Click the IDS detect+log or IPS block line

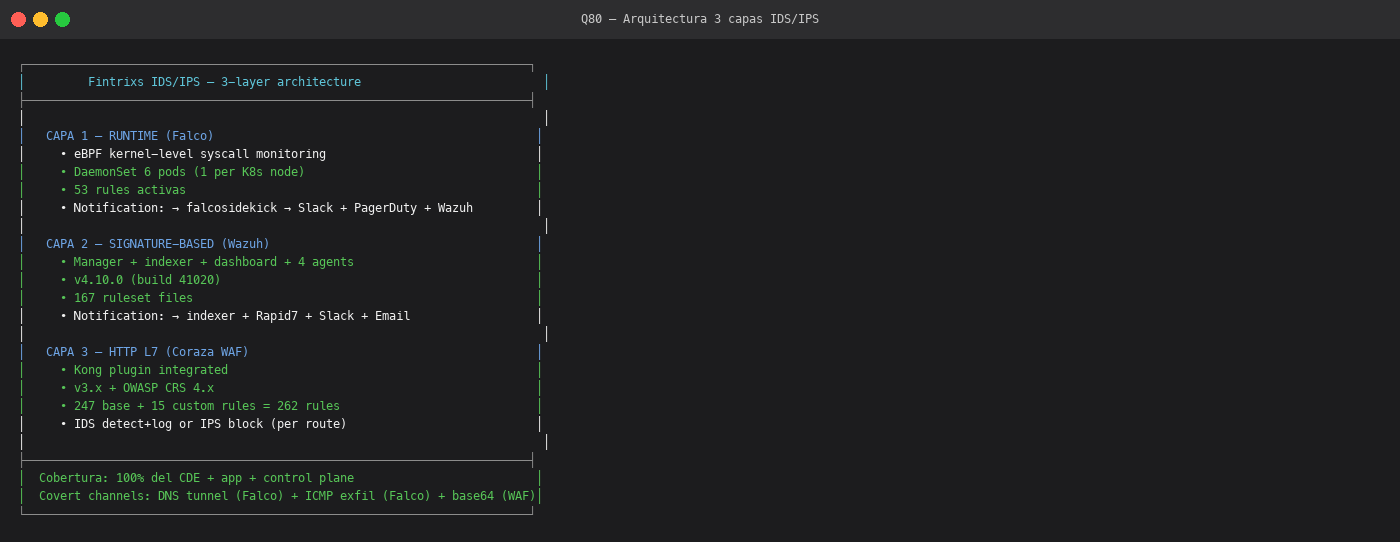click(203, 424)
